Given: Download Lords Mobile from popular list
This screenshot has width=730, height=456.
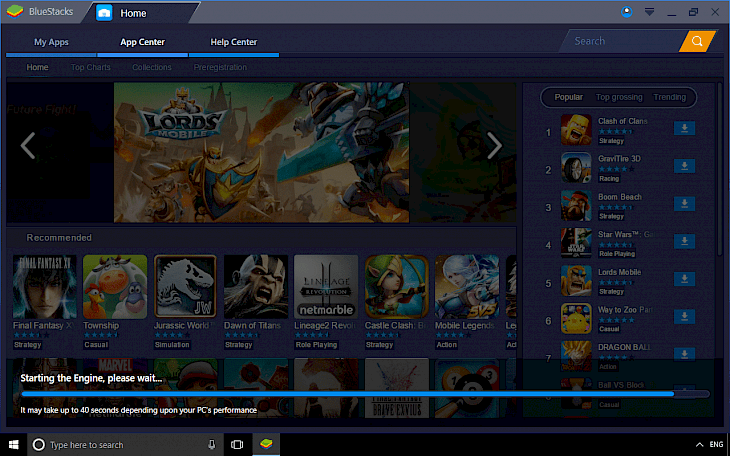Looking at the screenshot, I should [x=684, y=279].
